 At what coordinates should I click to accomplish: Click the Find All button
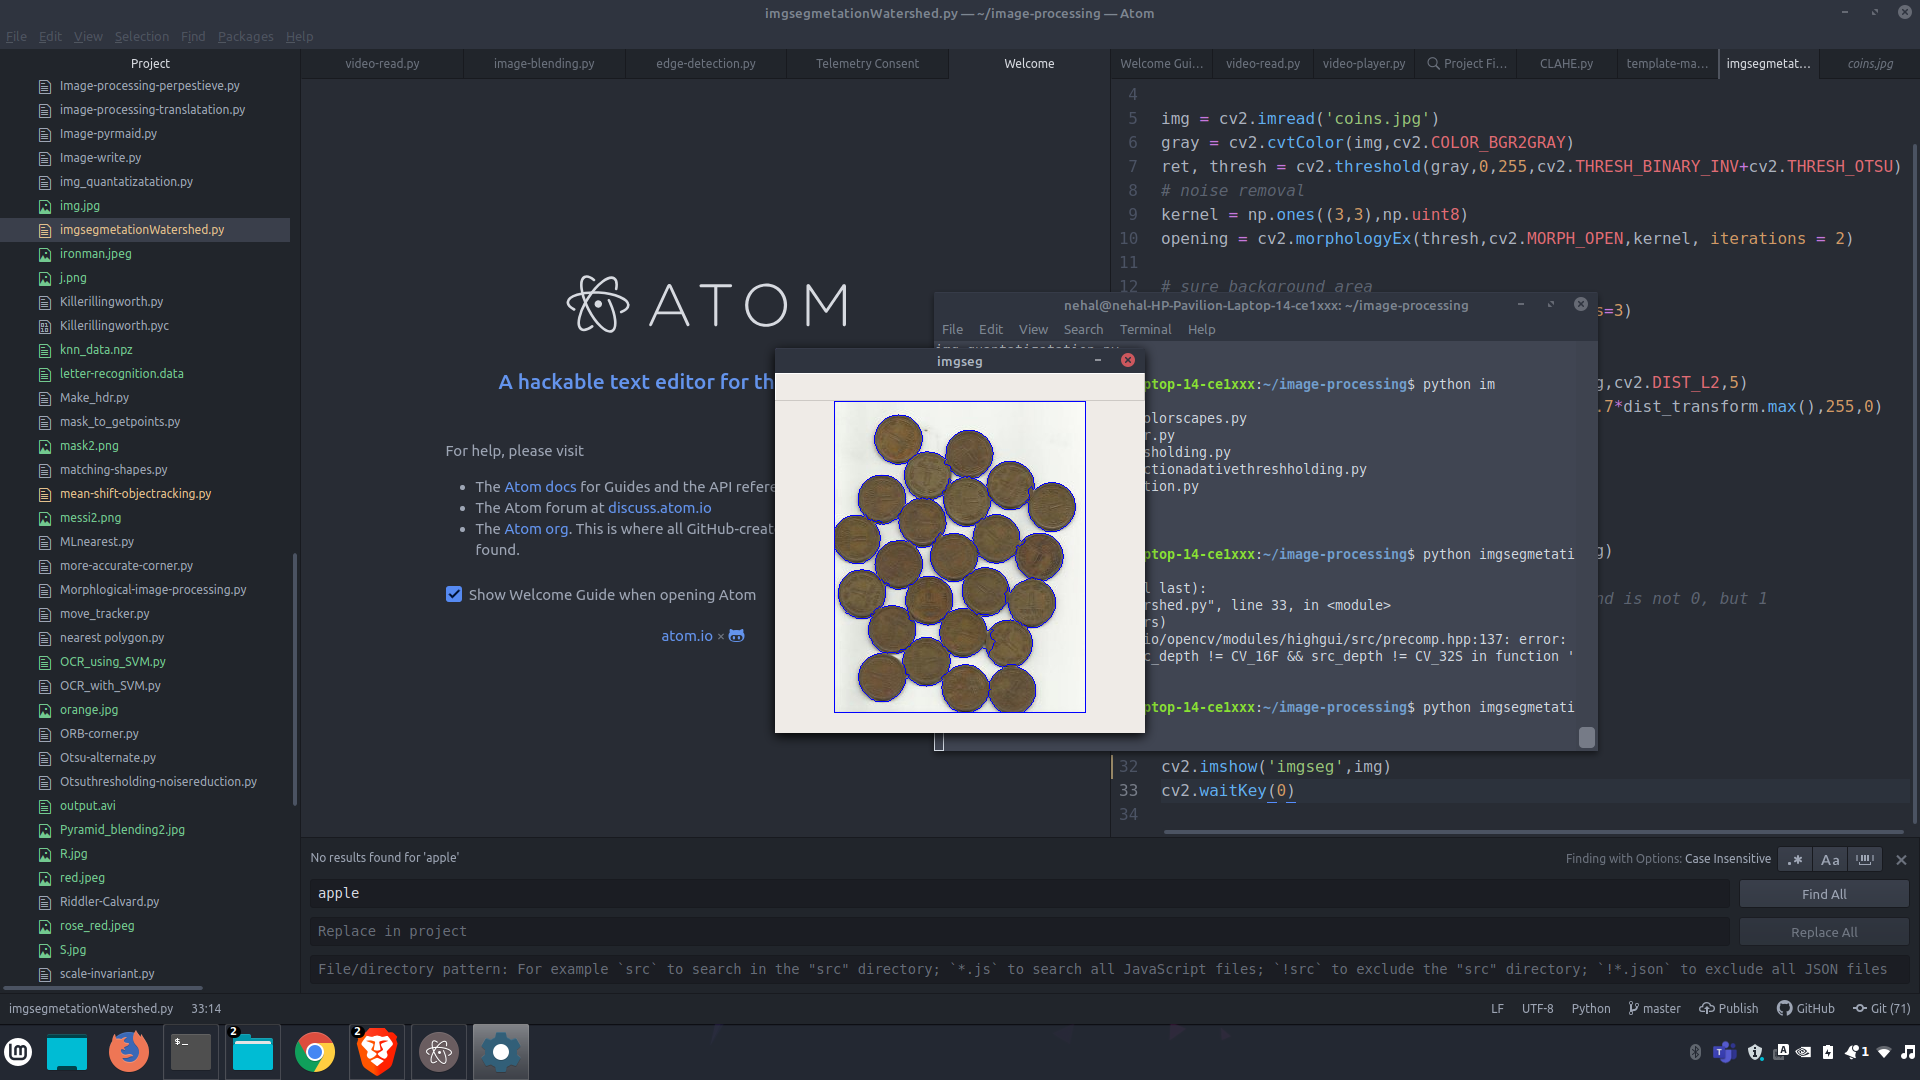pyautogui.click(x=1824, y=894)
